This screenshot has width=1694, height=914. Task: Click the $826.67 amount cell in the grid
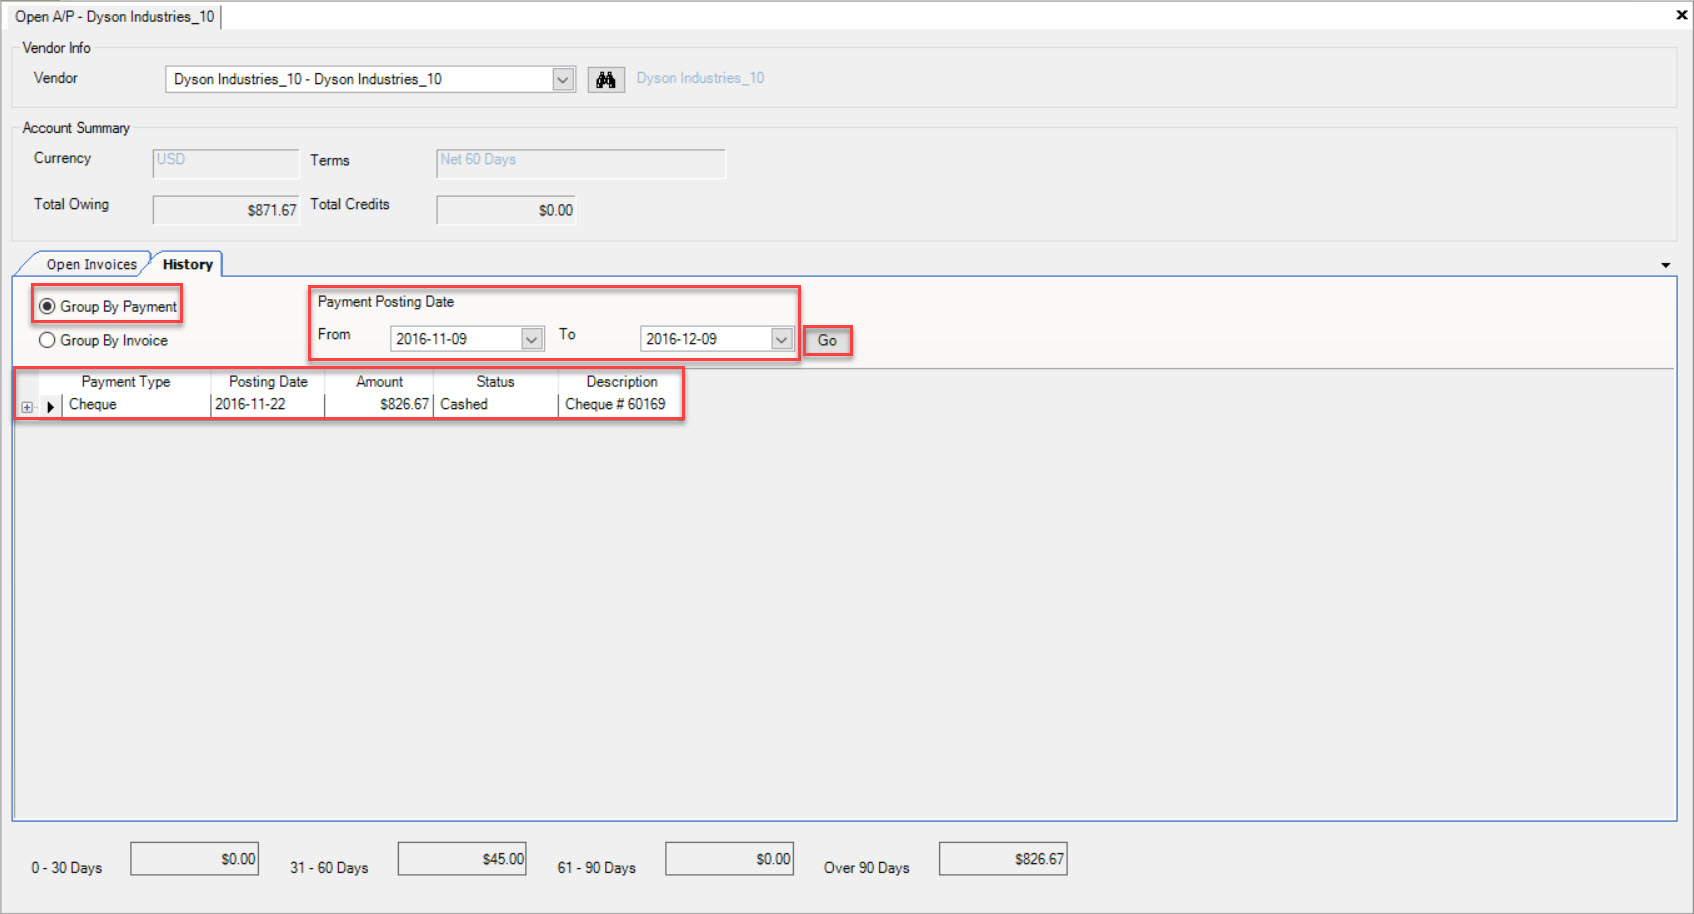click(x=379, y=405)
